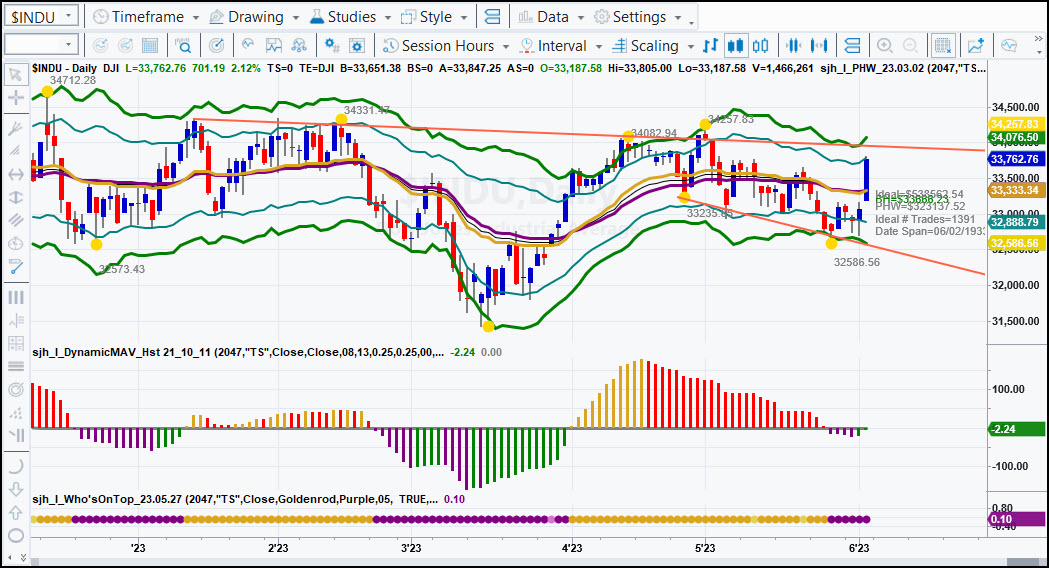
Task: Click the 4'23 date label on time axis
Action: pyautogui.click(x=571, y=548)
